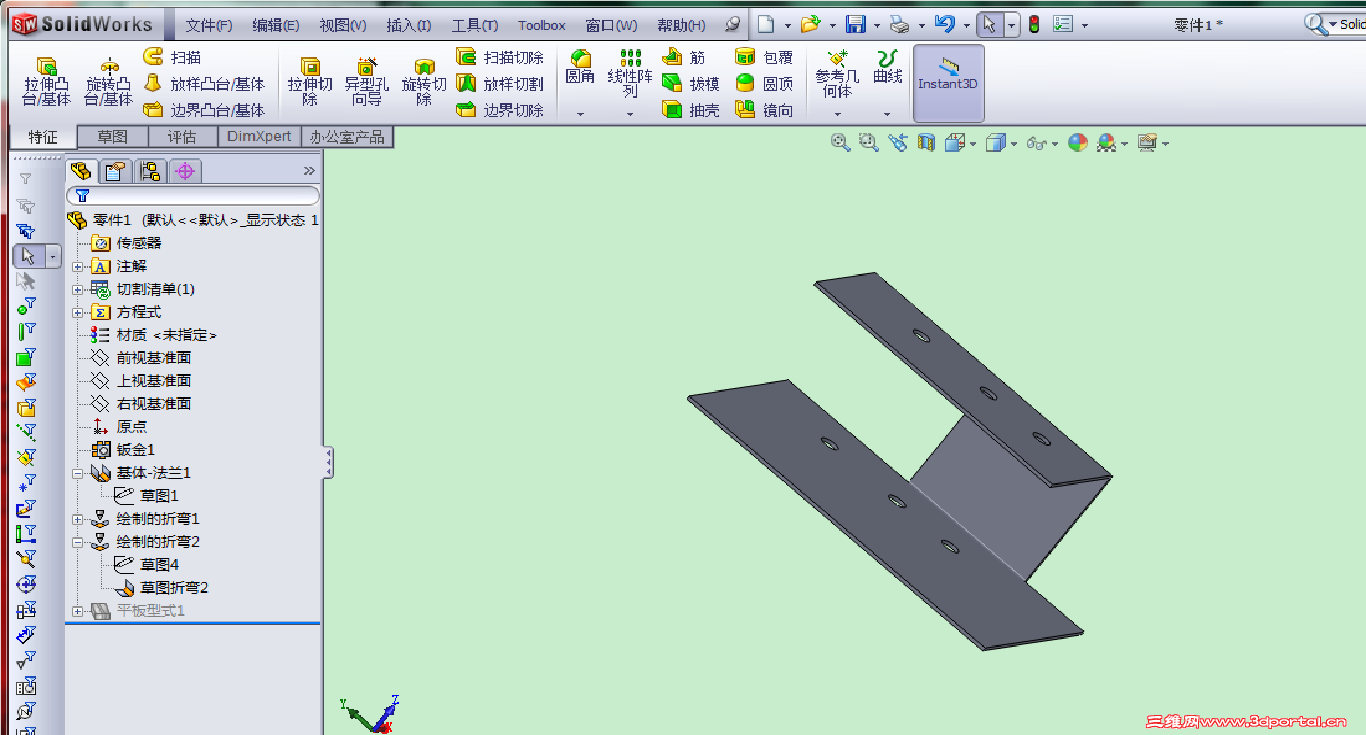Image resolution: width=1366 pixels, height=735 pixels.
Task: Expand the 平板型式1 tree node
Action: click(77, 611)
